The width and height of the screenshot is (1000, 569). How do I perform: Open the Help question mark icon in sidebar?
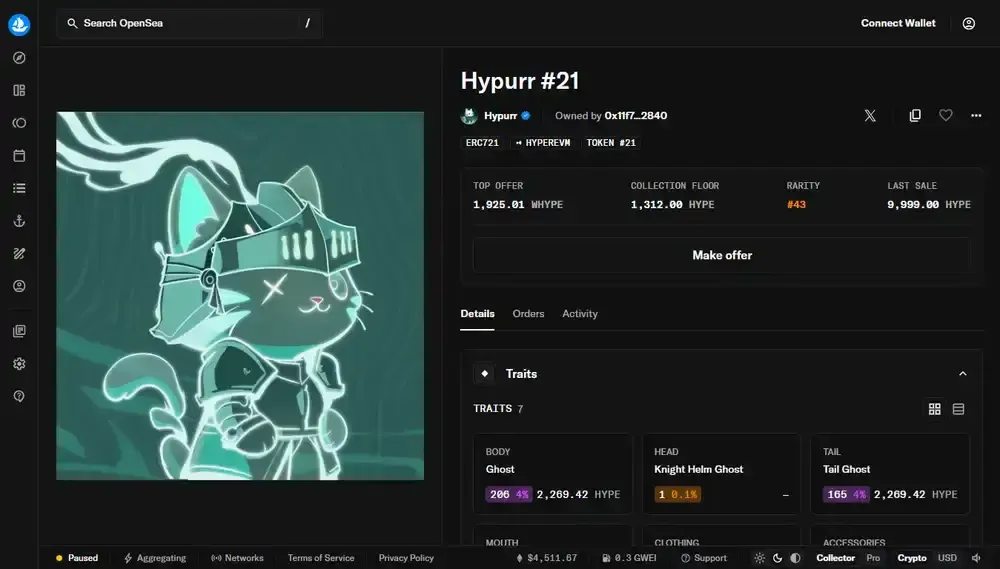(x=19, y=396)
